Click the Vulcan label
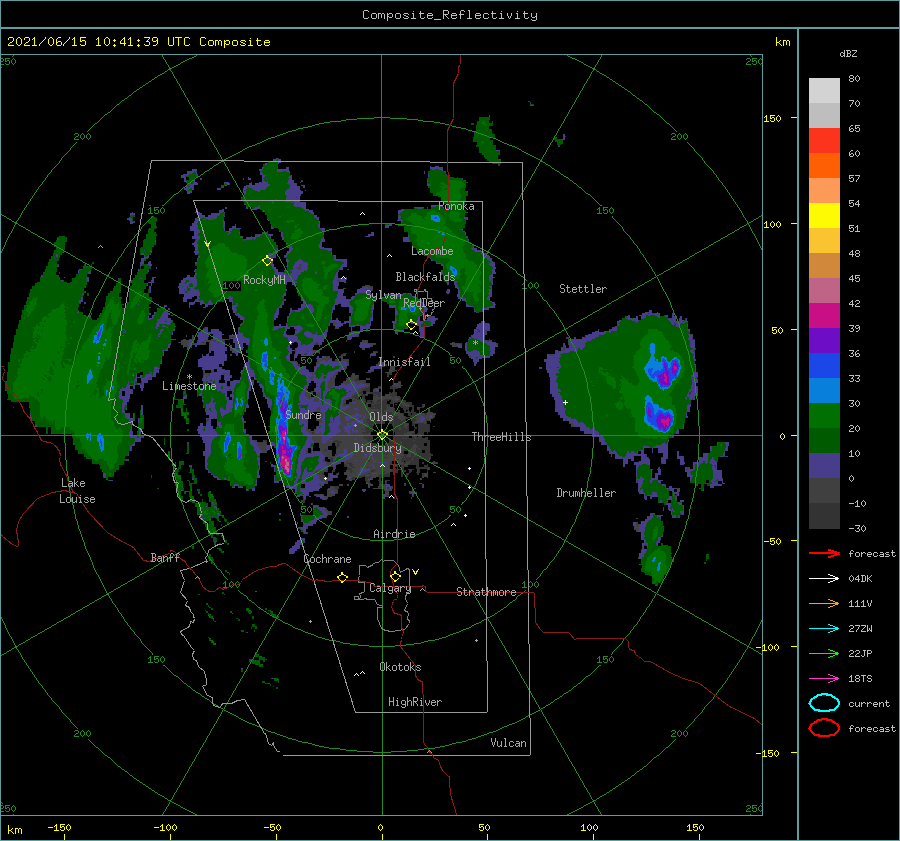 point(508,743)
